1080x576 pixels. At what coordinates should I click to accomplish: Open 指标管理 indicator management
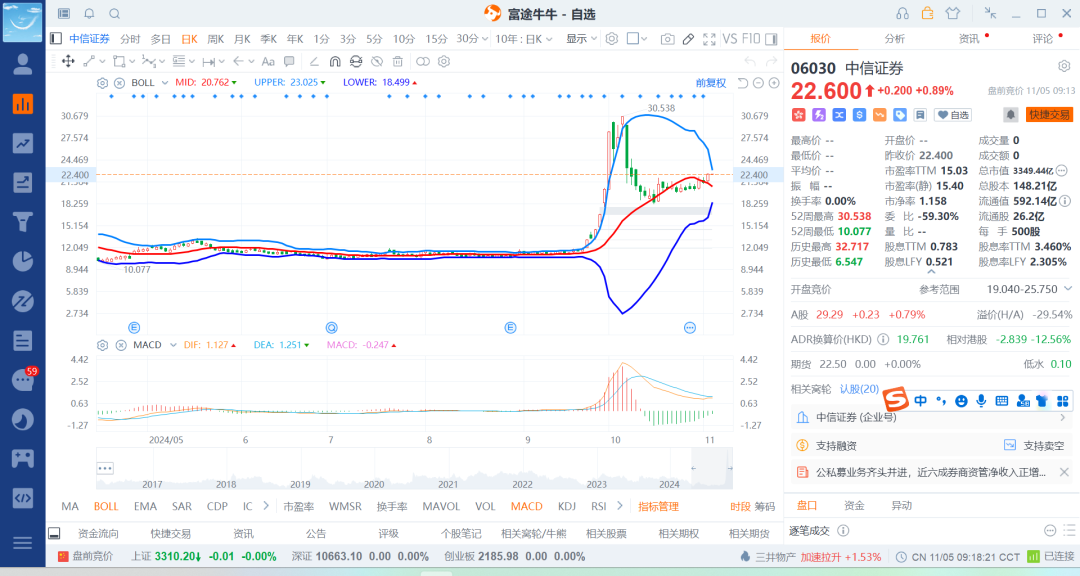click(x=658, y=506)
